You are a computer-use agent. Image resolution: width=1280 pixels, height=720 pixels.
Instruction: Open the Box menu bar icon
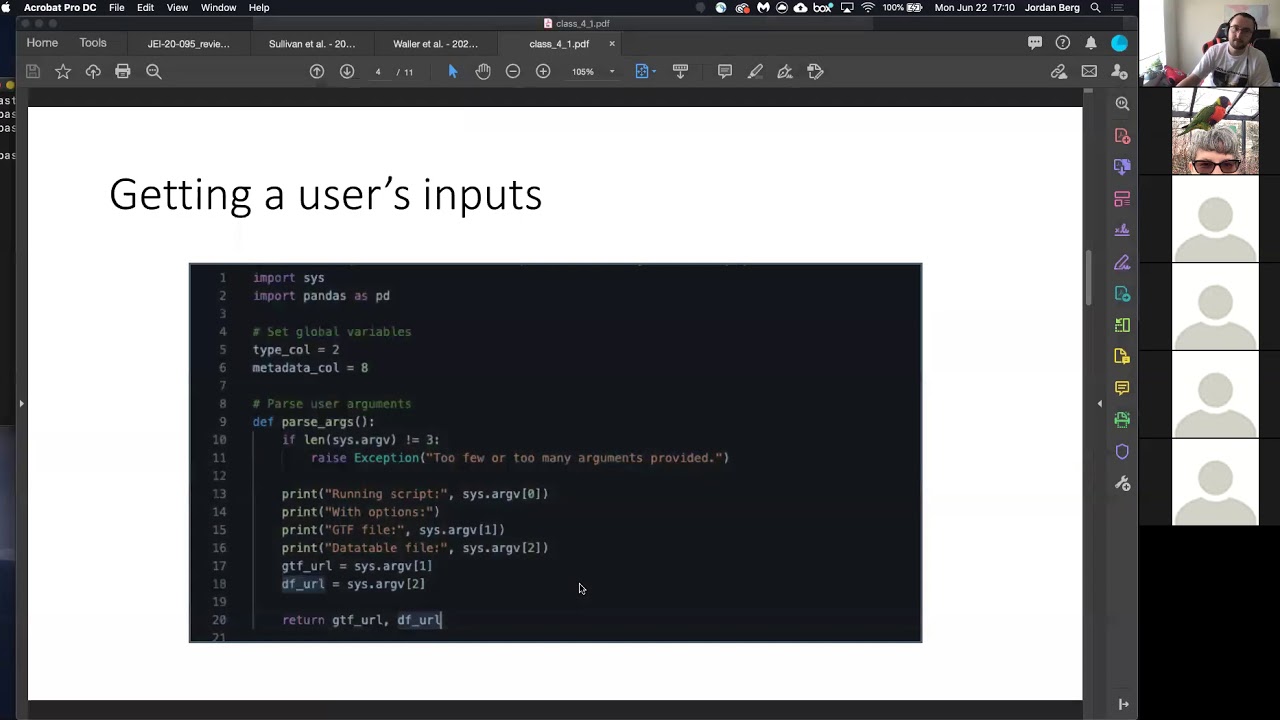[823, 7]
